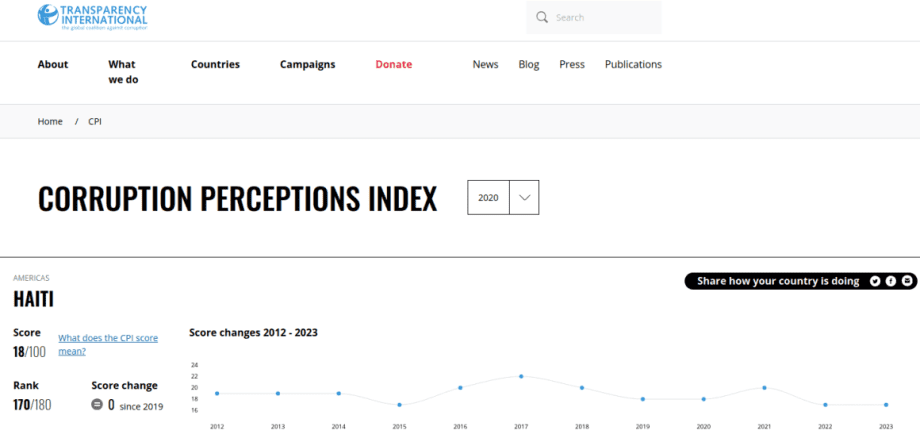Click the 2014 data point on chart

click(339, 393)
